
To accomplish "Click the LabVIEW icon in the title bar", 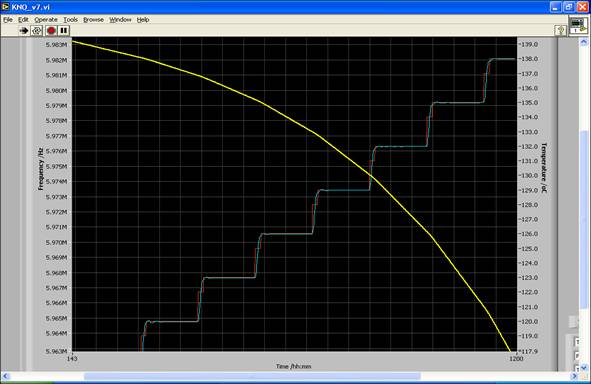I will tap(5, 7).
